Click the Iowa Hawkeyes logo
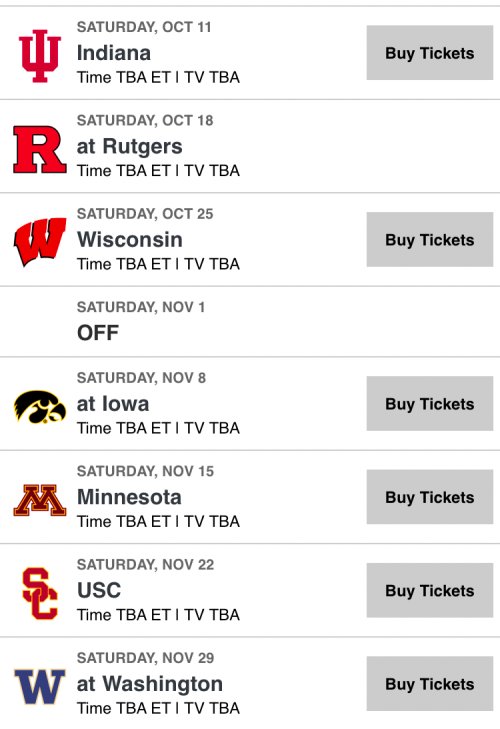Viewport: 500px width, 729px height. (x=40, y=406)
